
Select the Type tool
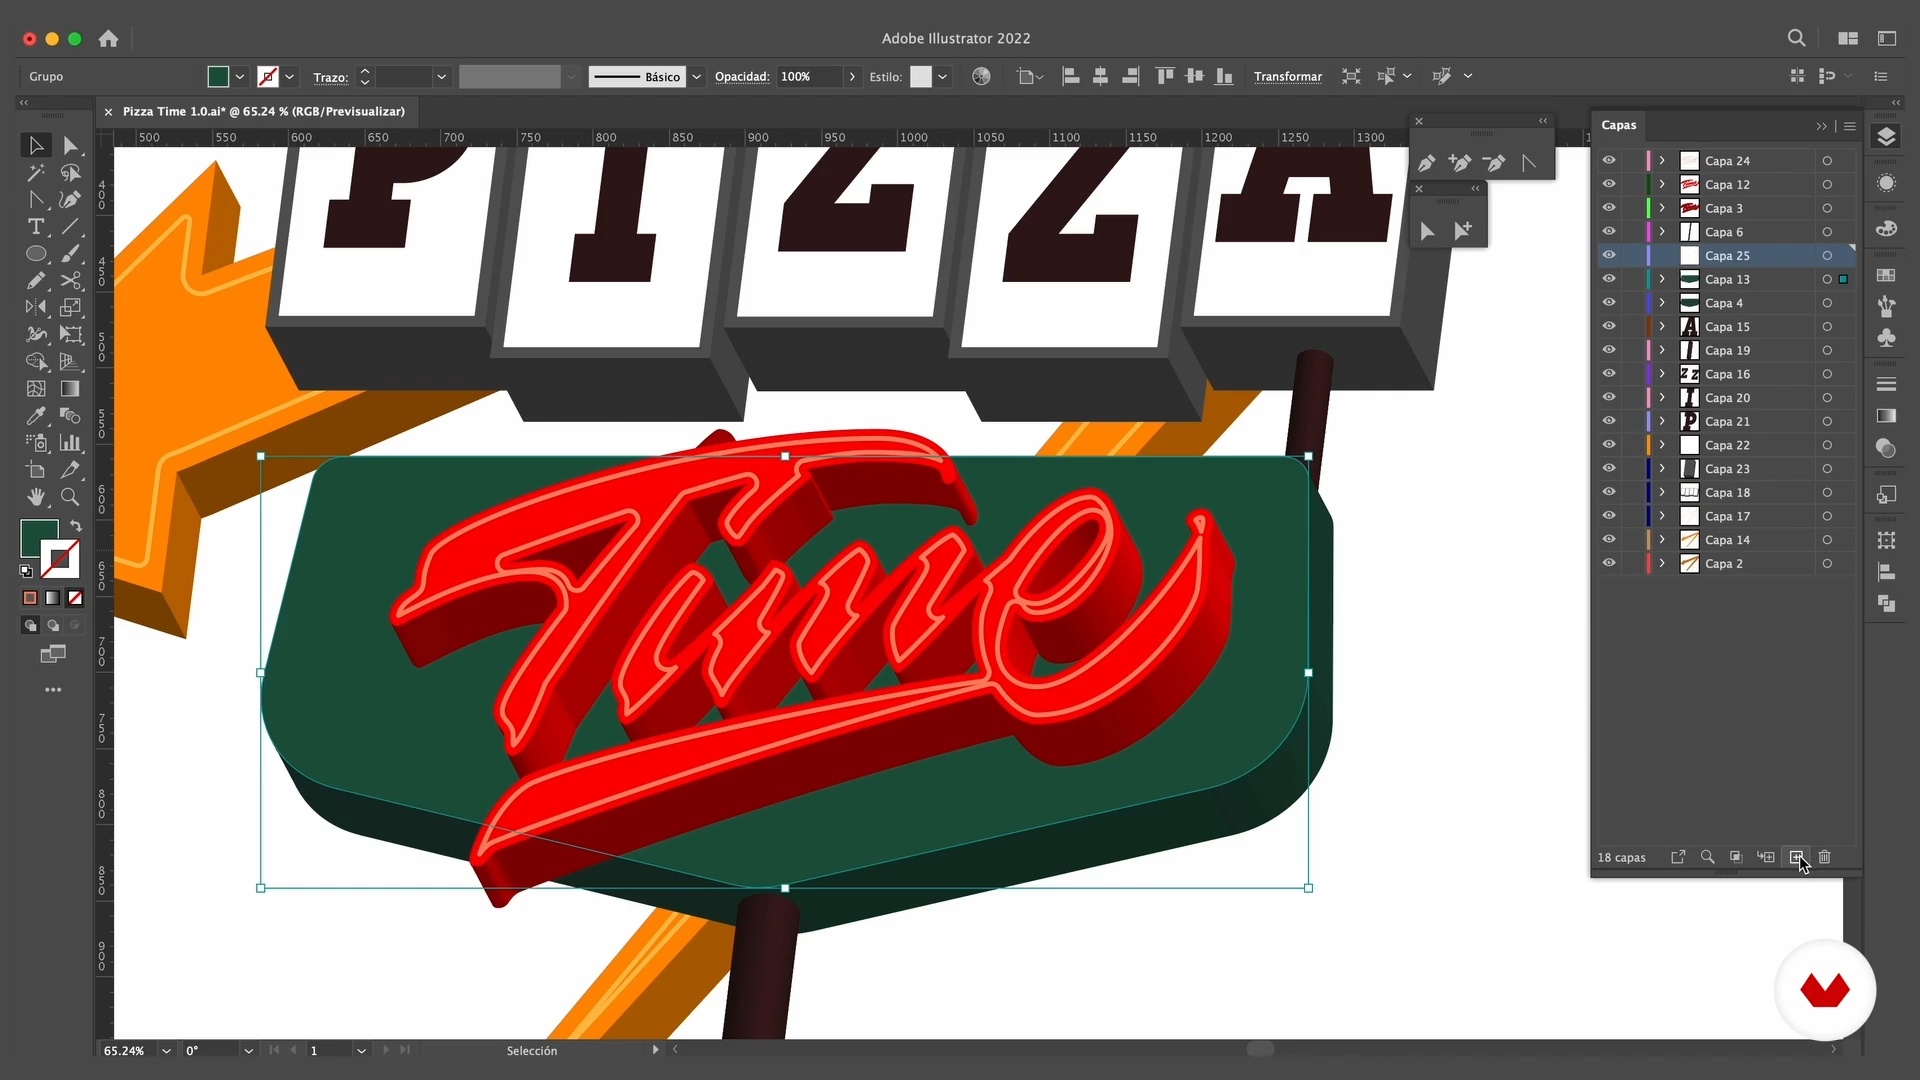pyautogui.click(x=36, y=227)
